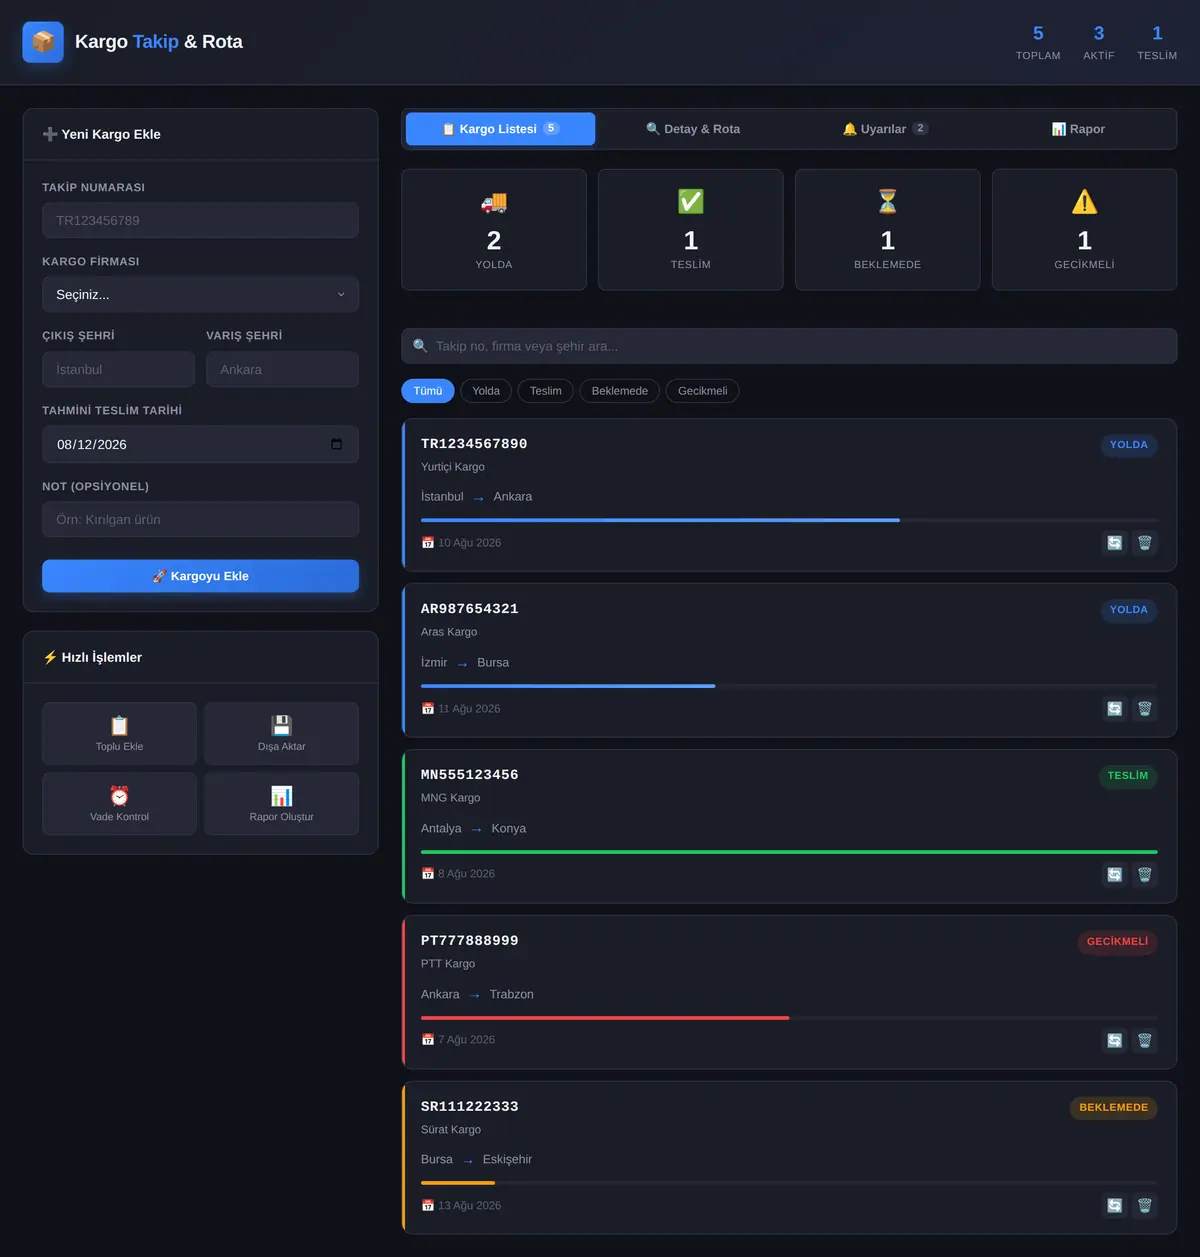This screenshot has height=1257, width=1200.
Task: Click the Yolda summary card
Action: click(x=494, y=230)
